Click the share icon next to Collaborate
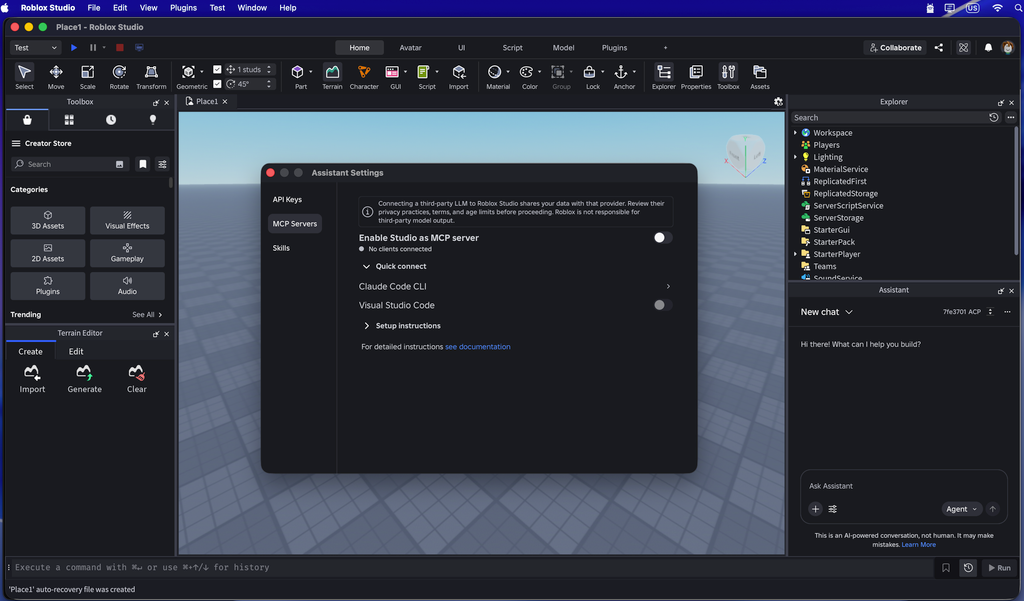This screenshot has width=1024, height=601. click(x=938, y=48)
